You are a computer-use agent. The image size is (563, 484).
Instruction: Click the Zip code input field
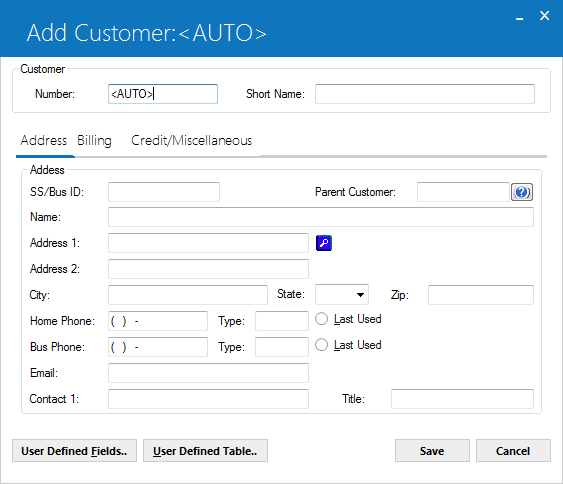tap(481, 295)
